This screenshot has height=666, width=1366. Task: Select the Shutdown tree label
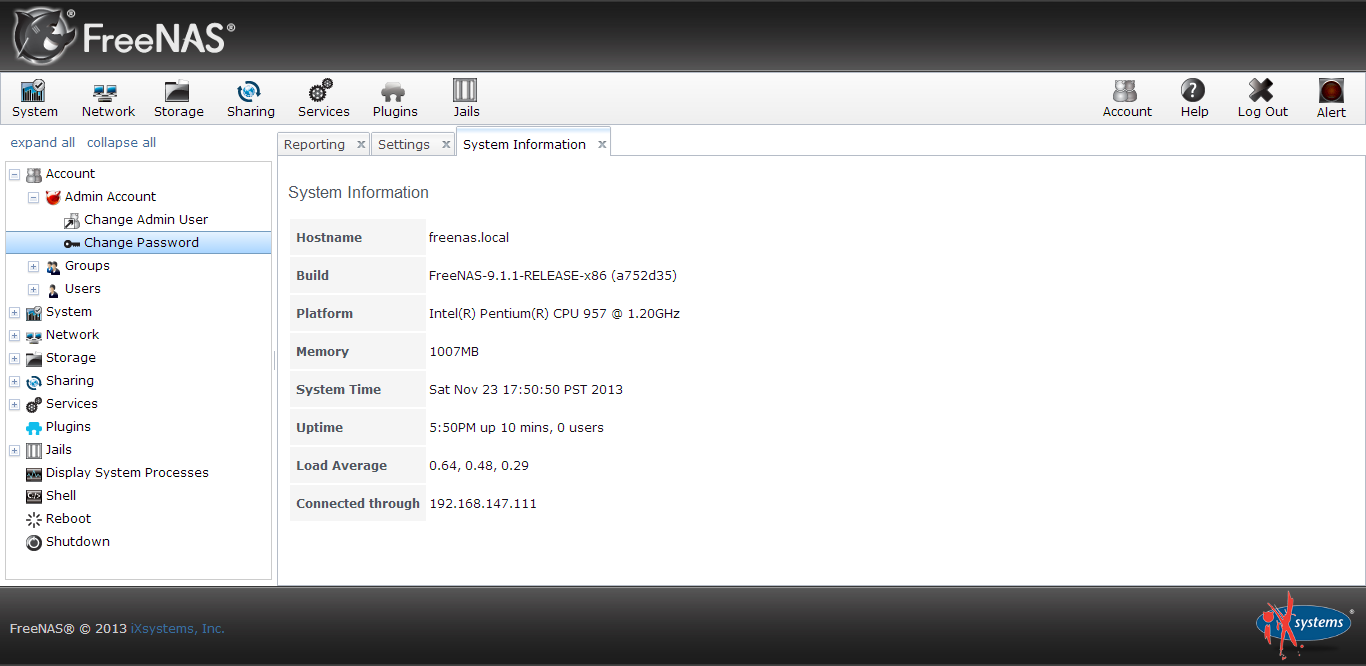(x=78, y=542)
